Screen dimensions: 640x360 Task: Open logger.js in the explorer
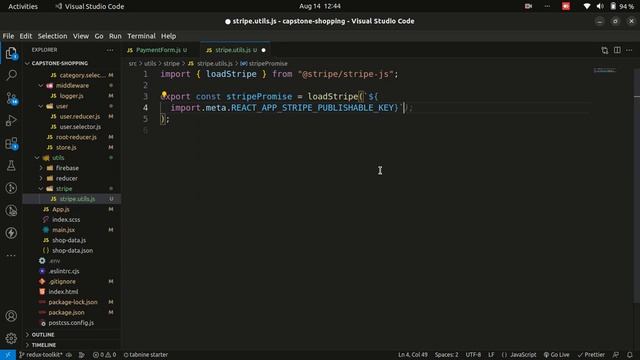71,96
